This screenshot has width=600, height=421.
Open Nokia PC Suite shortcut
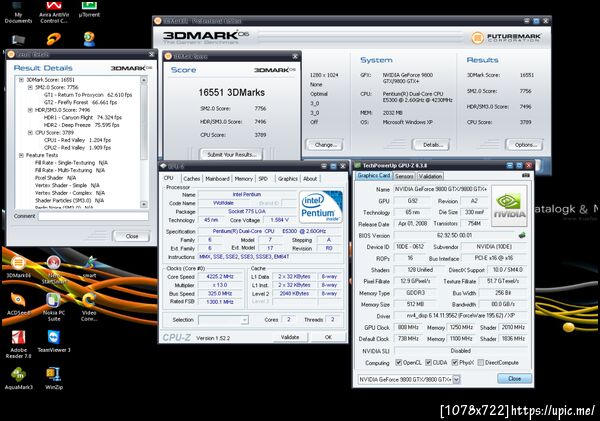click(x=54, y=307)
